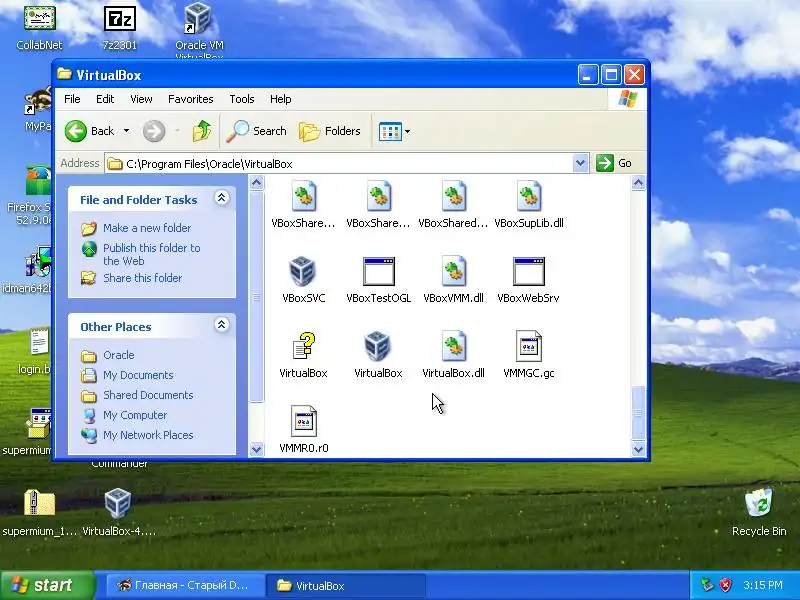Open the Tools menu
The width and height of the screenshot is (800, 600).
241,99
